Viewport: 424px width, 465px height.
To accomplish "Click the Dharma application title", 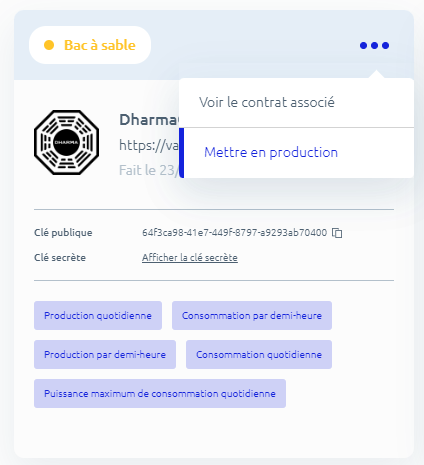I will pos(149,120).
